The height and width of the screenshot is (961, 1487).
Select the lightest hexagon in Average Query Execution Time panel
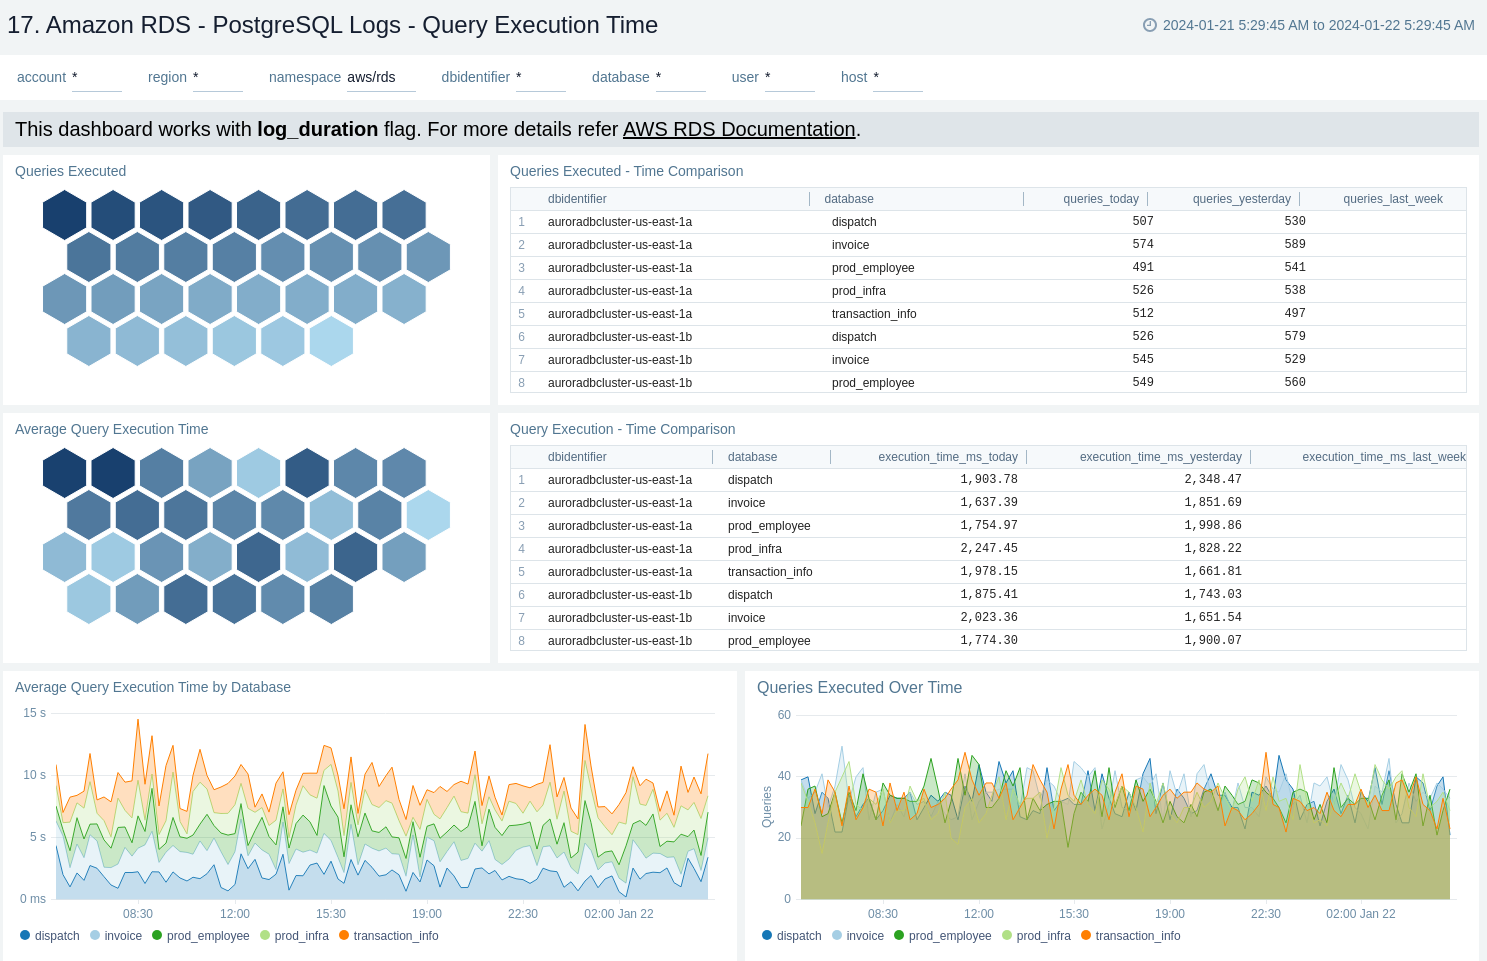pyautogui.click(x=430, y=513)
